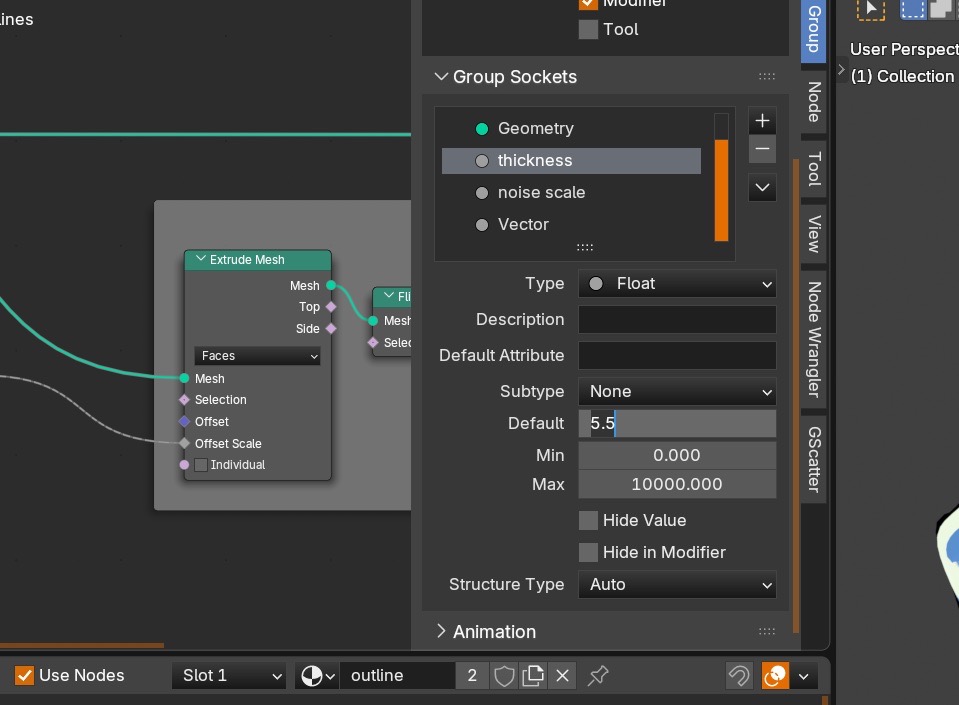This screenshot has width=959, height=705.
Task: Toggle the overlay icon in header
Action: [x=775, y=676]
